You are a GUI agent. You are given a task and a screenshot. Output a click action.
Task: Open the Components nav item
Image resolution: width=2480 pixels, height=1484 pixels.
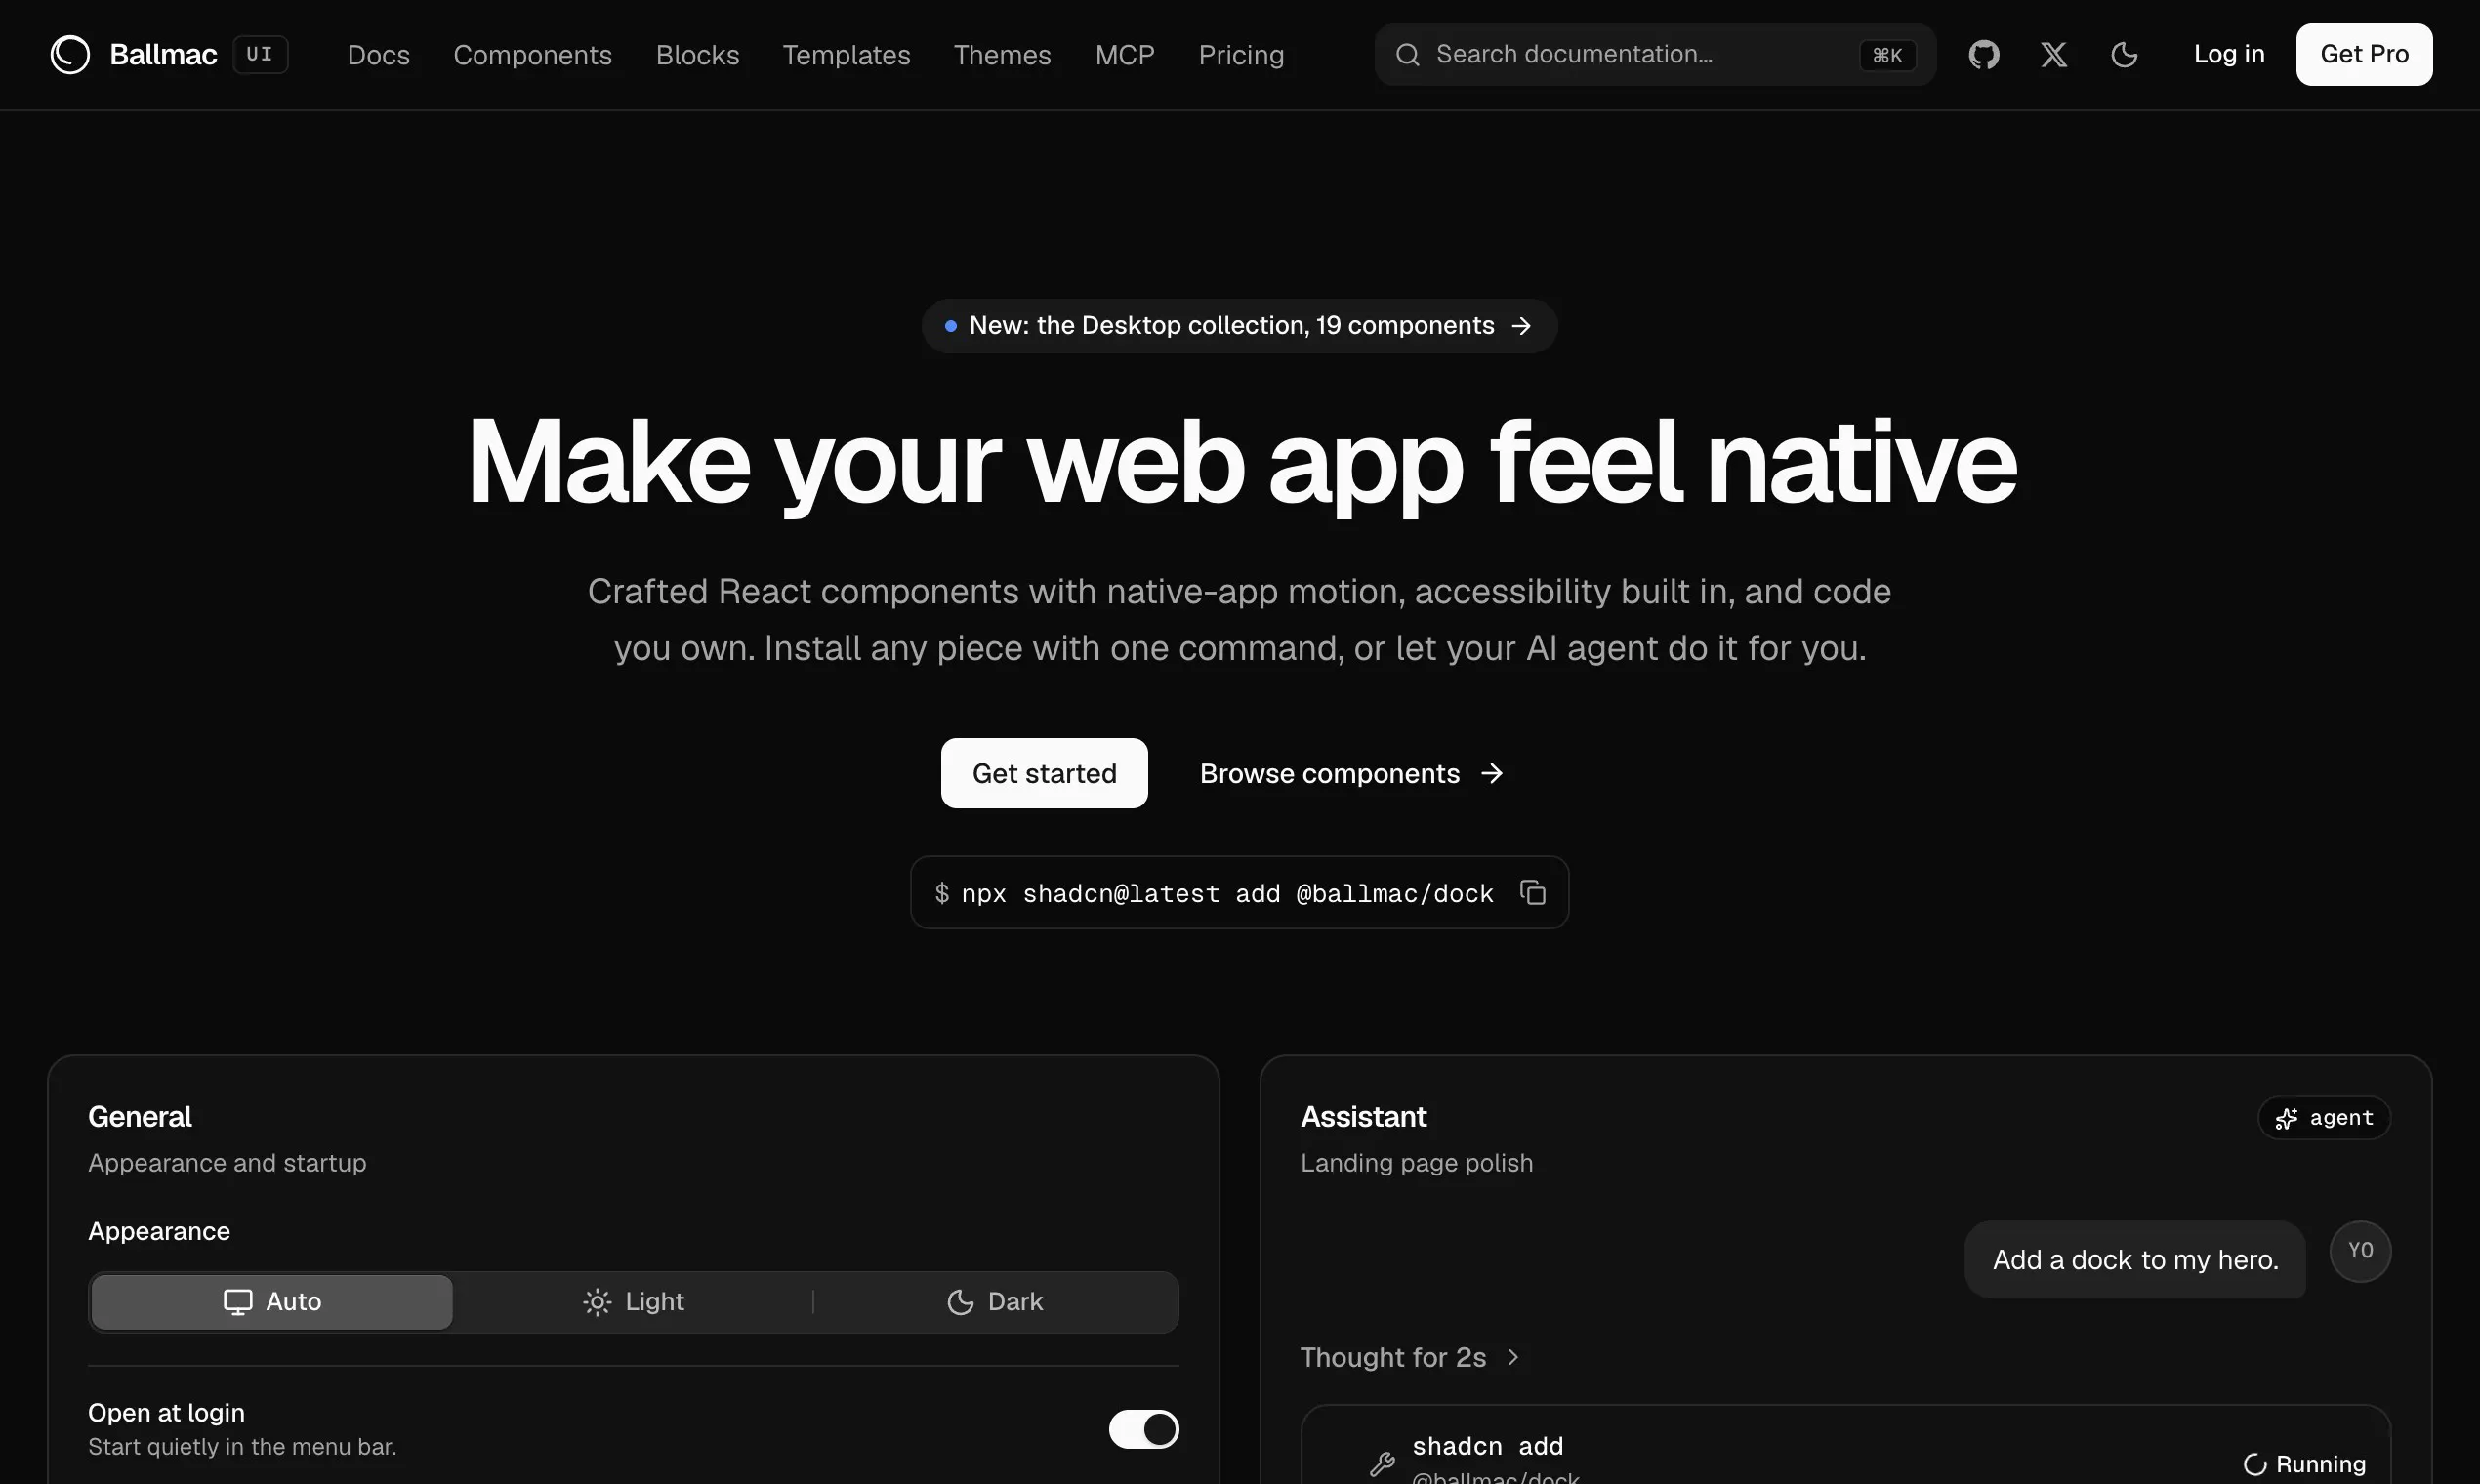(532, 54)
